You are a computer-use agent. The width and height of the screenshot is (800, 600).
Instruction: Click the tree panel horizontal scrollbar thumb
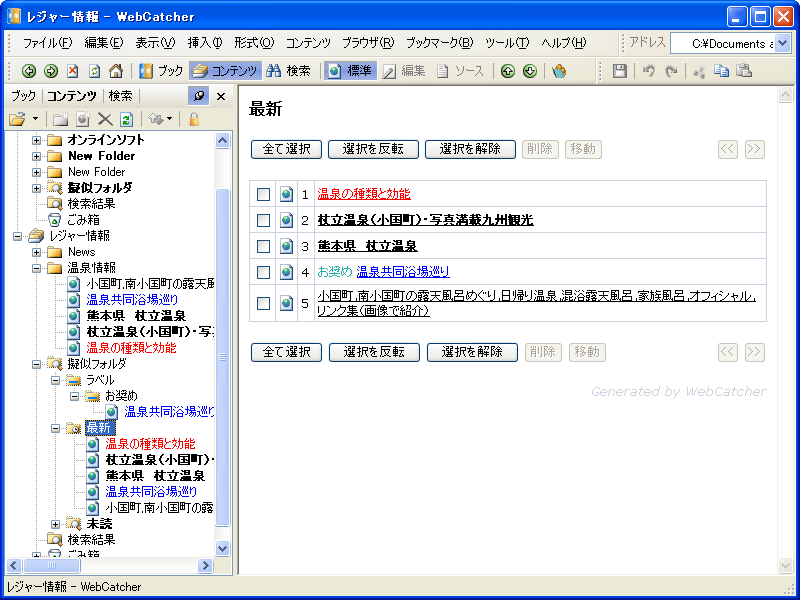pos(52,565)
